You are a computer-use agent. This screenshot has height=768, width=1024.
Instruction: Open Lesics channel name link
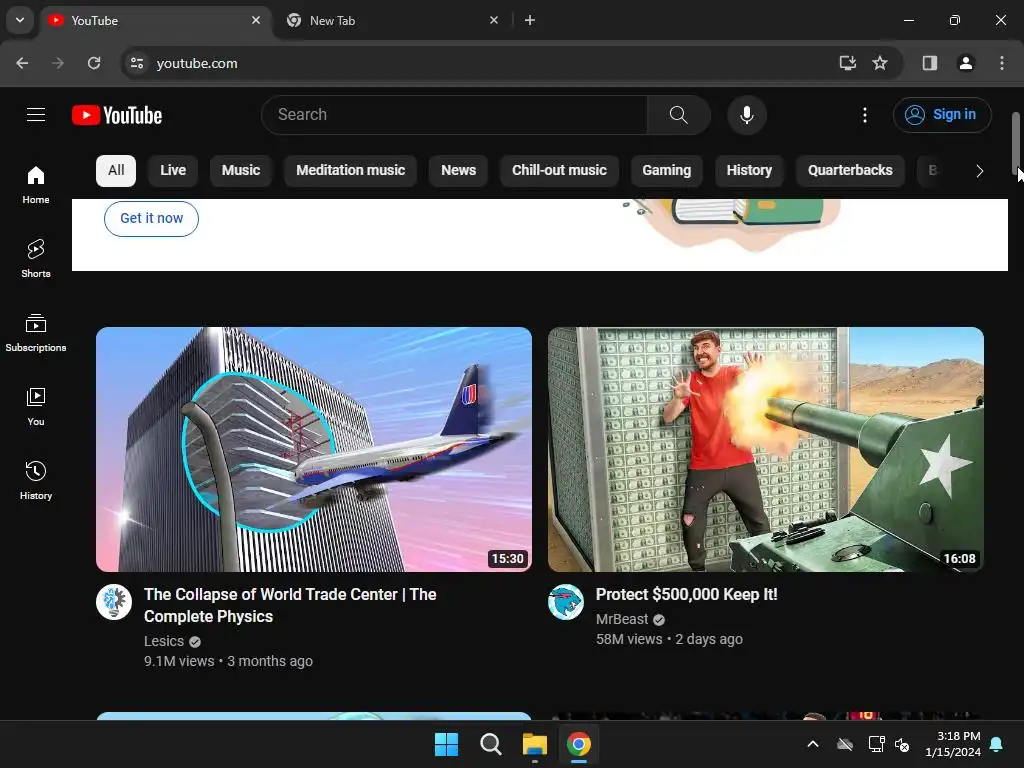point(164,641)
